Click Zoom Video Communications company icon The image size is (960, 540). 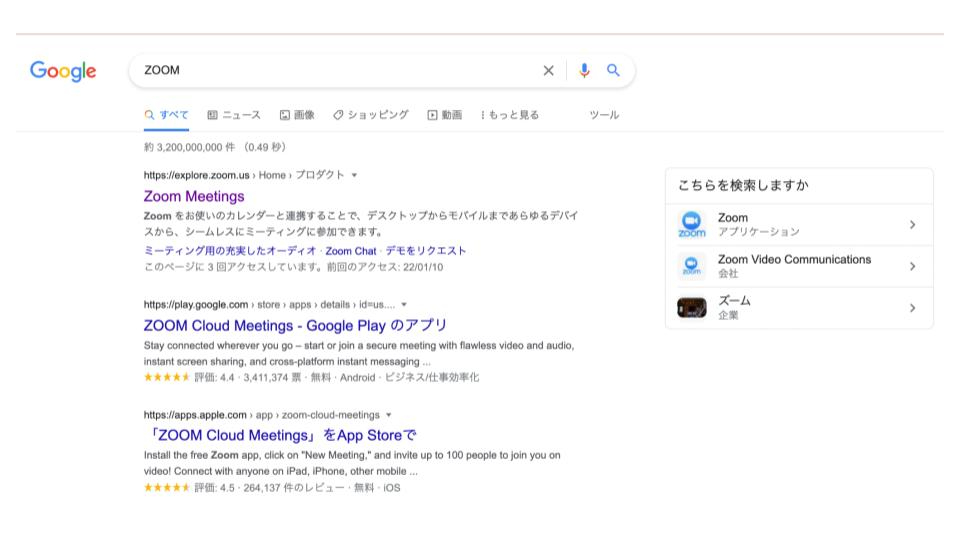692,266
